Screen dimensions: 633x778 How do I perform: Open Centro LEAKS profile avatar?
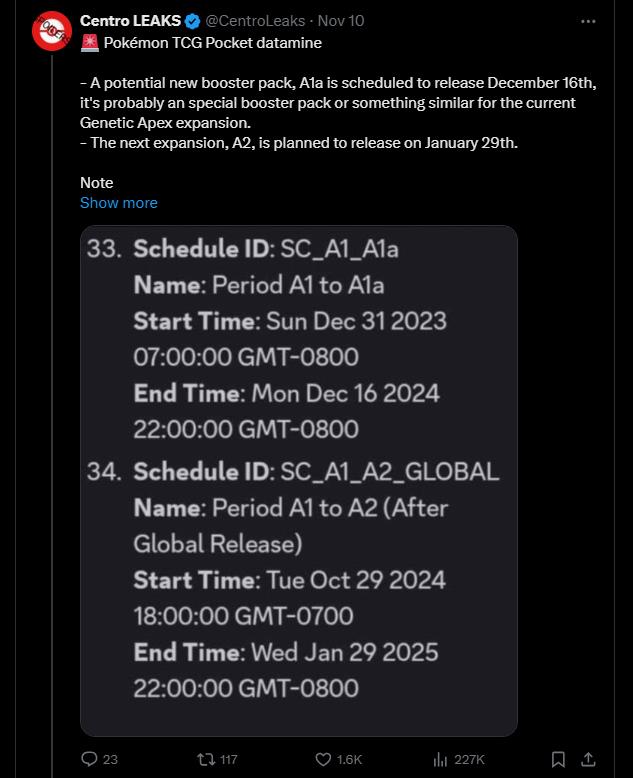tap(50, 32)
